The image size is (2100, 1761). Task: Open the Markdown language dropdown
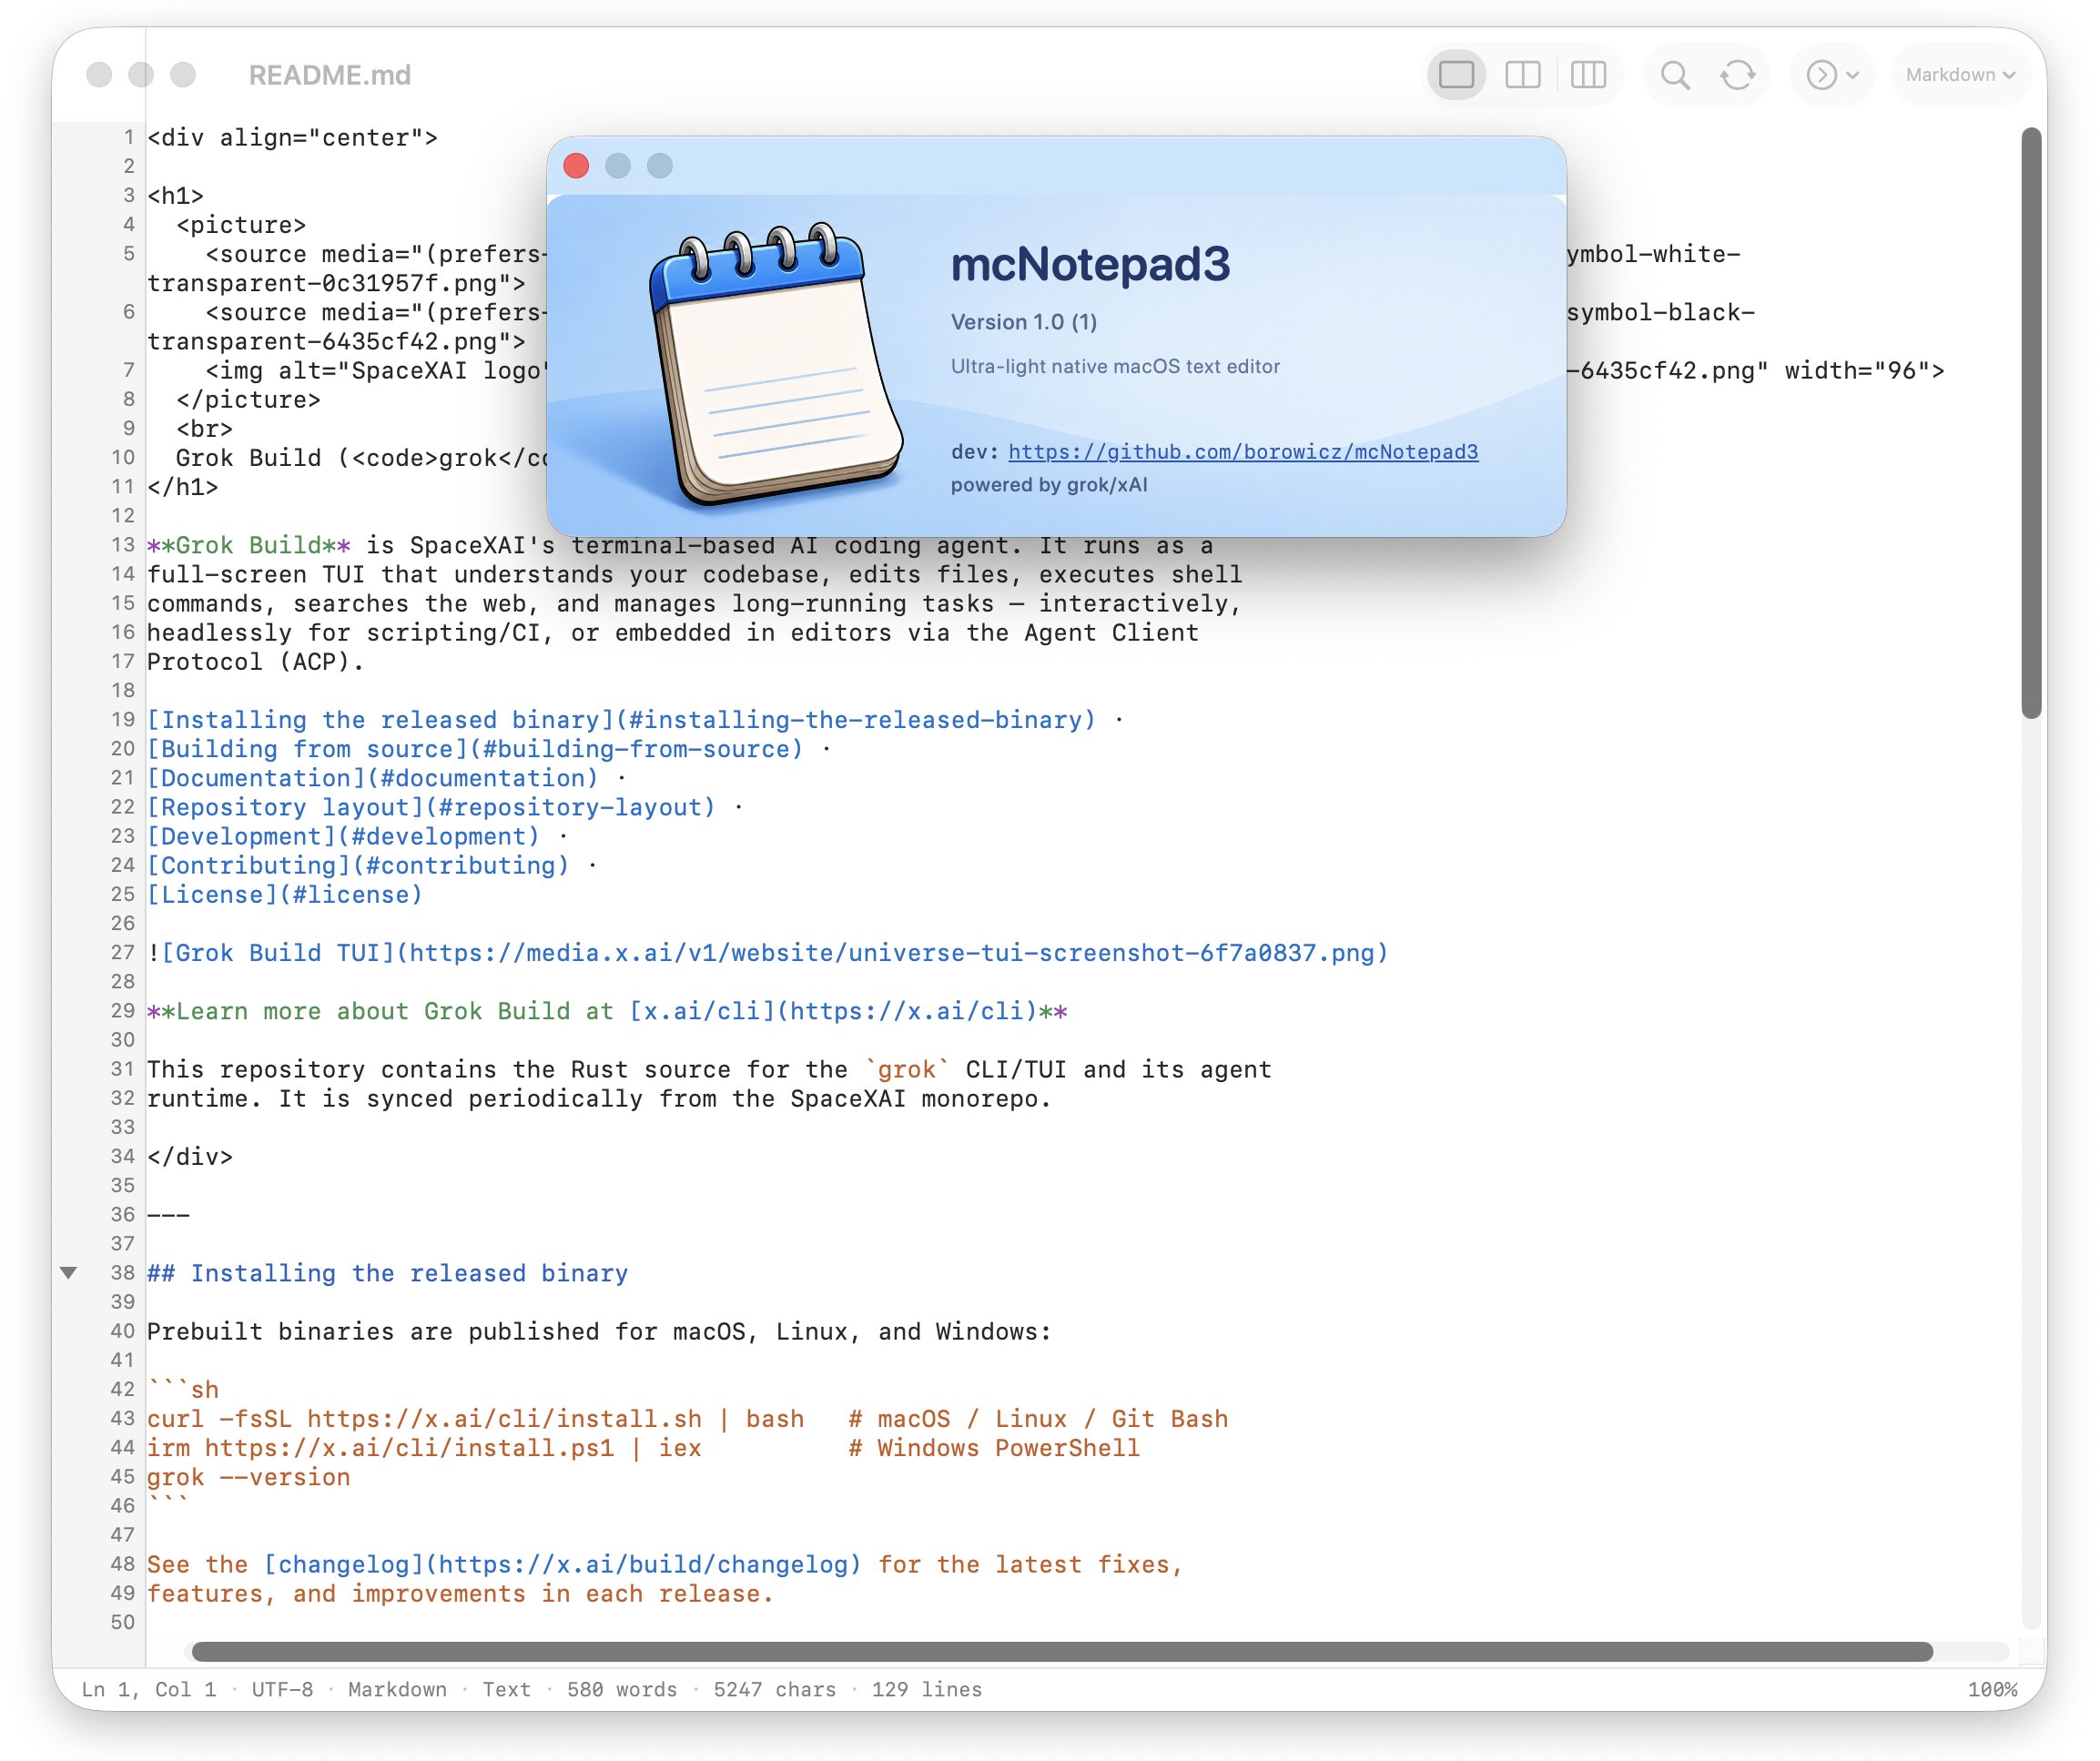(x=1959, y=75)
